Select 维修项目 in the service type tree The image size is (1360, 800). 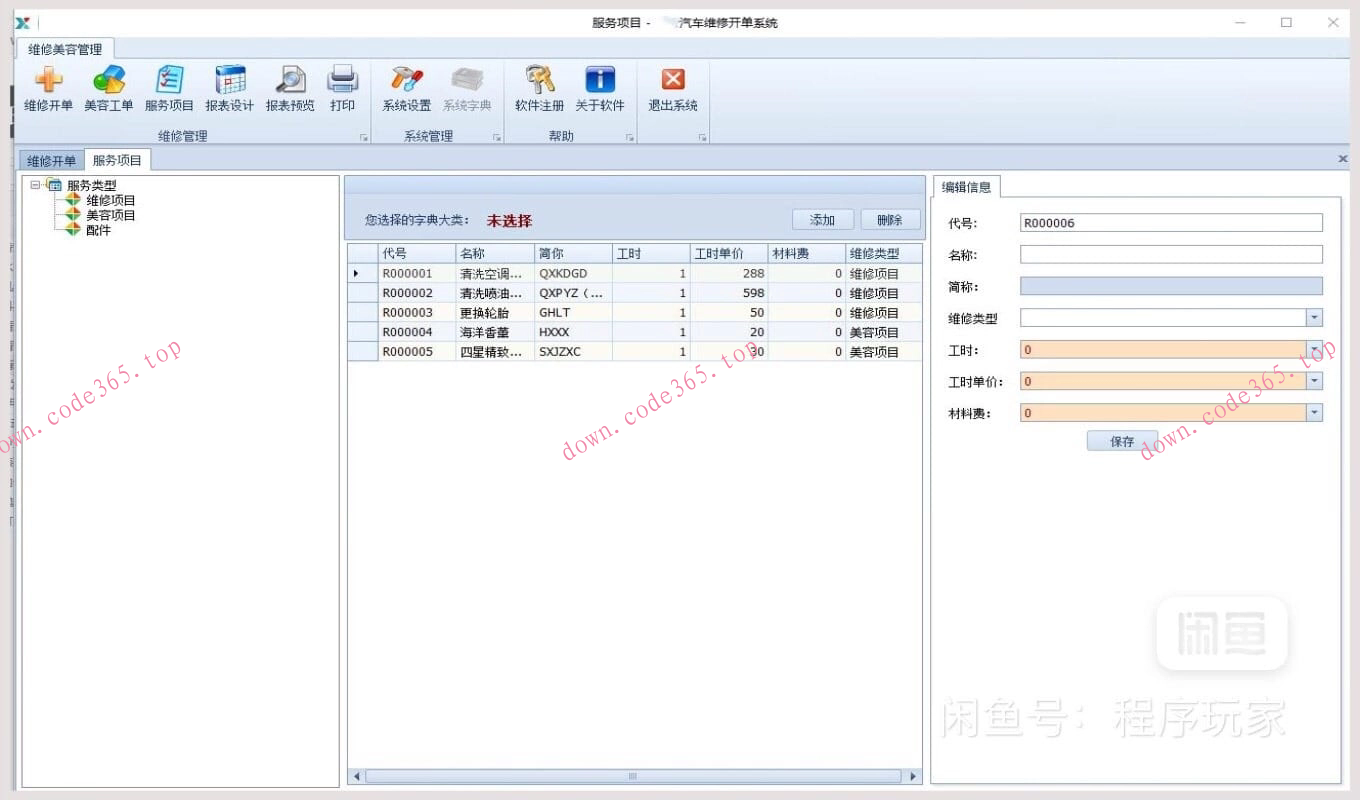110,200
